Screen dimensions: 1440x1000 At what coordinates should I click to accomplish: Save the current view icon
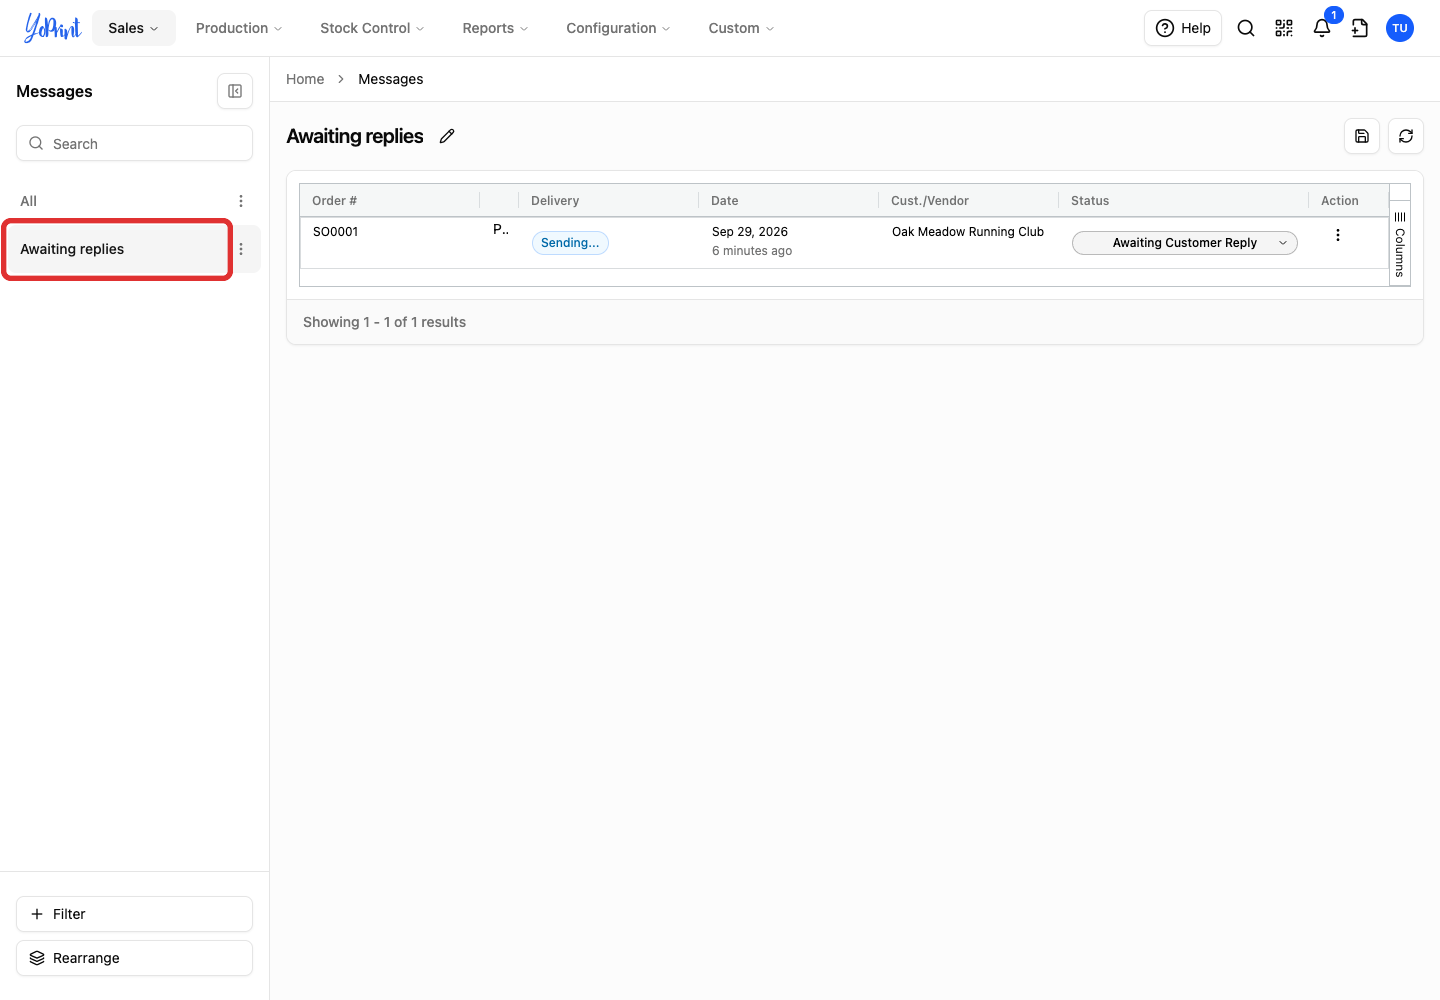pyautogui.click(x=1362, y=136)
